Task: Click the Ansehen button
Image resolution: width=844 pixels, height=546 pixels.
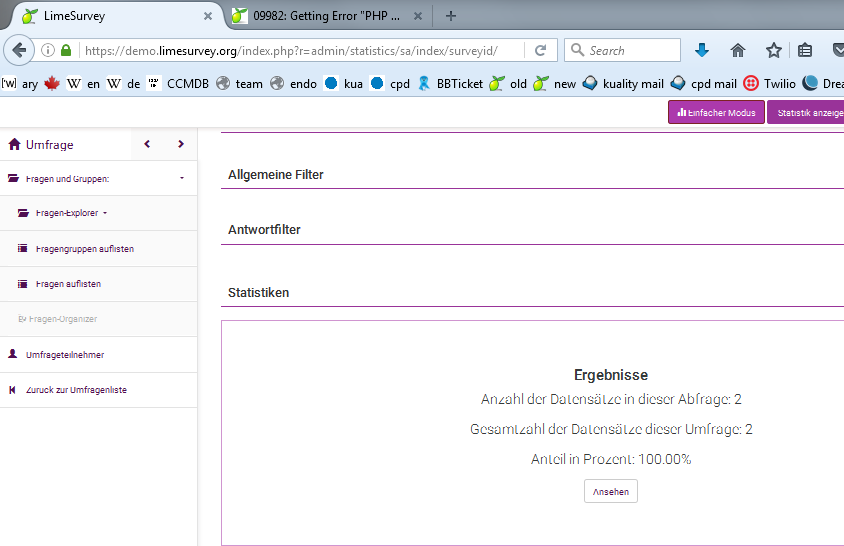Action: pos(610,491)
